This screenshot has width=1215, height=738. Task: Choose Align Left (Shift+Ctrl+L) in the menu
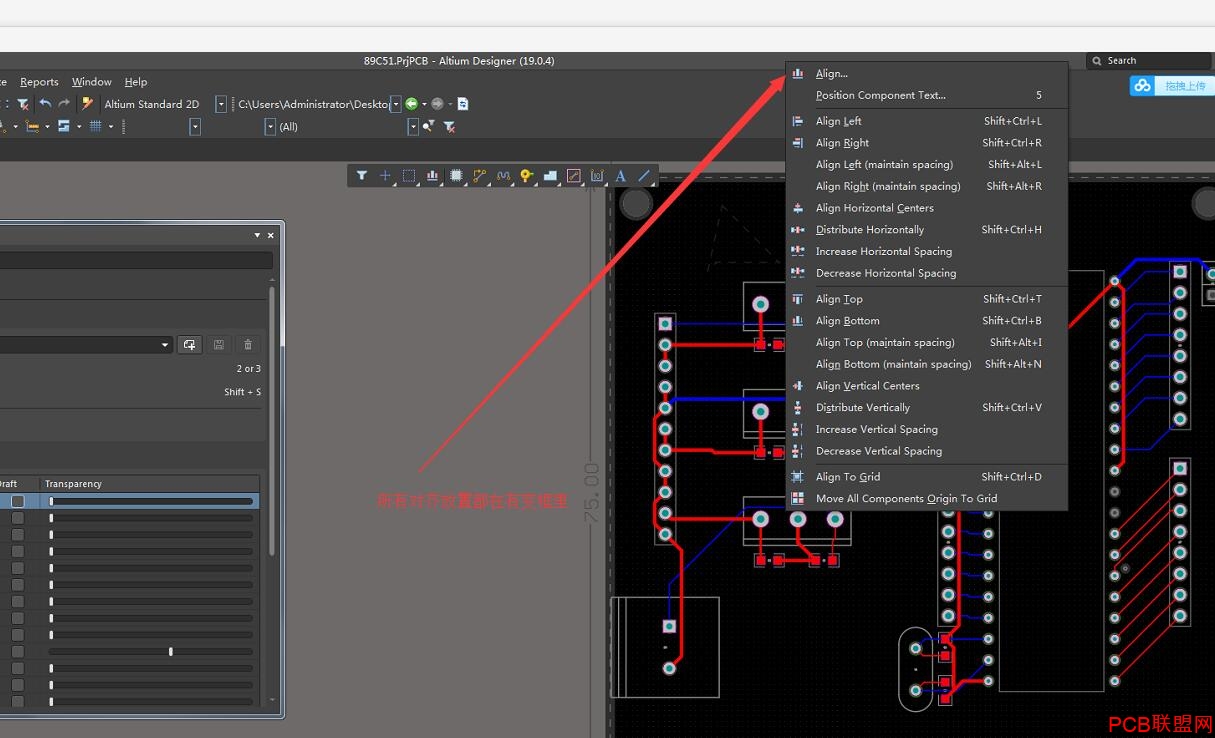coord(927,121)
